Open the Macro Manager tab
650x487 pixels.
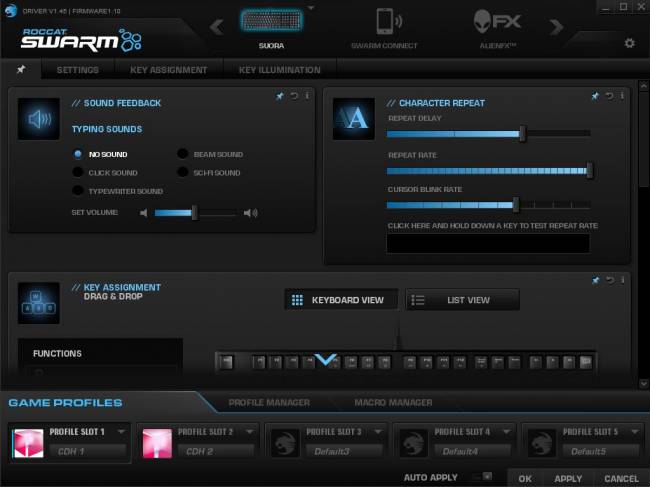click(393, 402)
